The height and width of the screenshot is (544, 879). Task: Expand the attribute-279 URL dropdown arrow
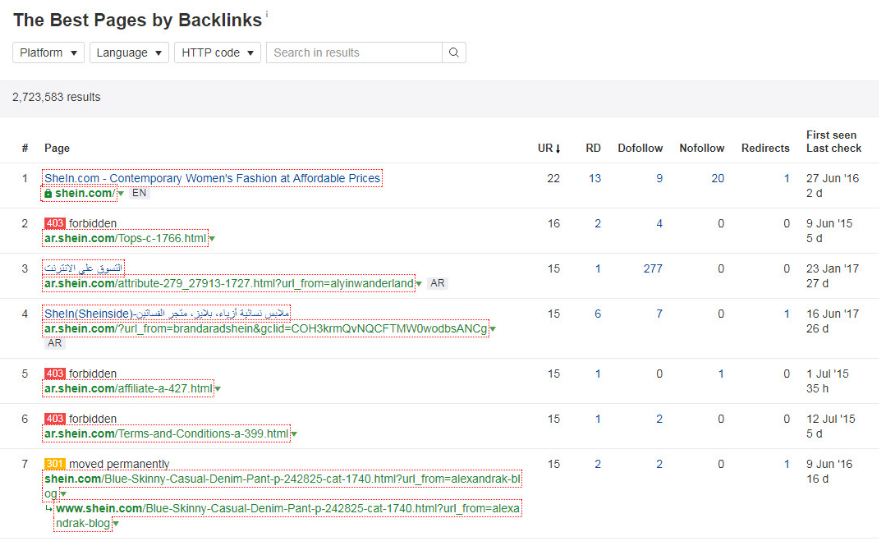coord(419,284)
